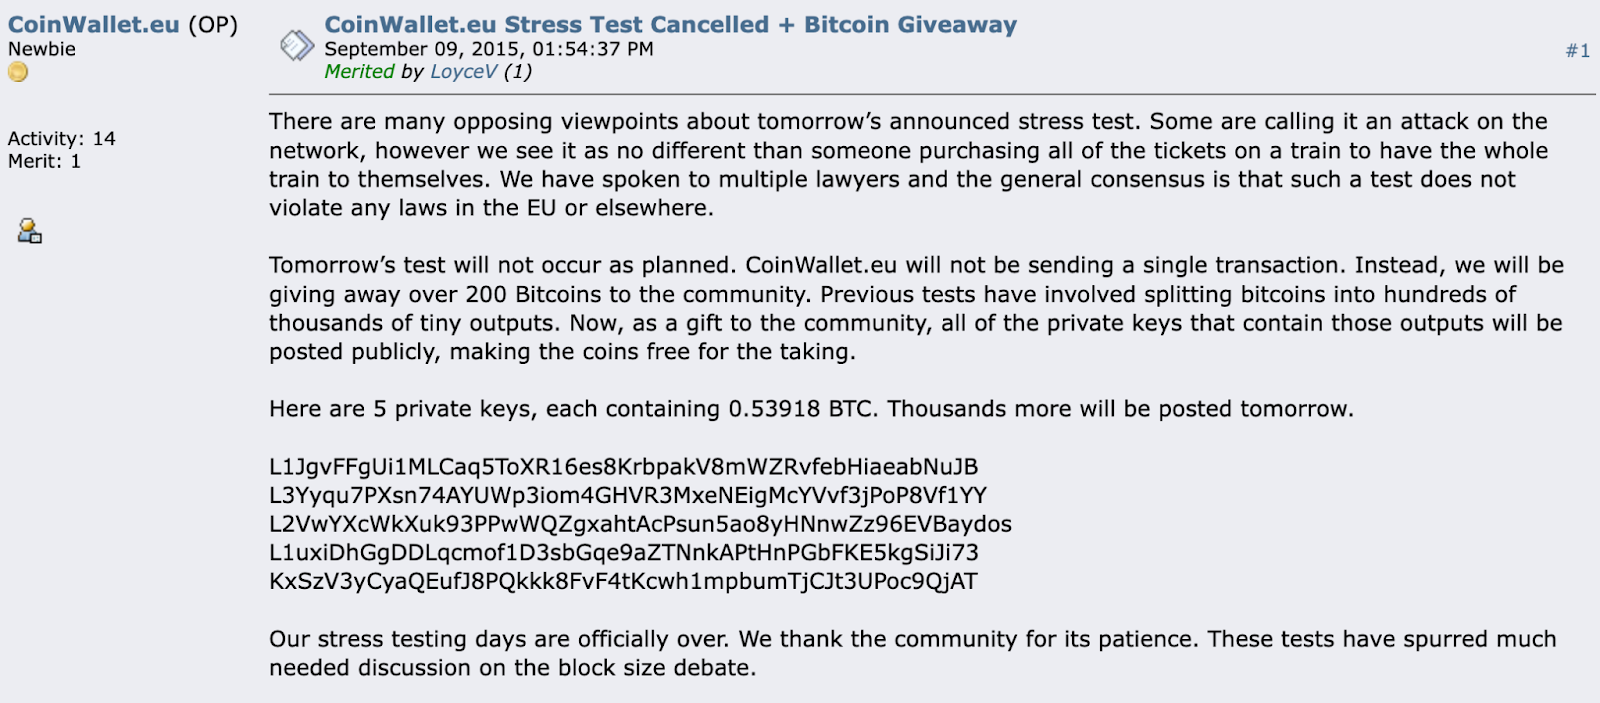The width and height of the screenshot is (1600, 703).
Task: Open the CoinWallet.eu author username link
Action: coord(94,25)
